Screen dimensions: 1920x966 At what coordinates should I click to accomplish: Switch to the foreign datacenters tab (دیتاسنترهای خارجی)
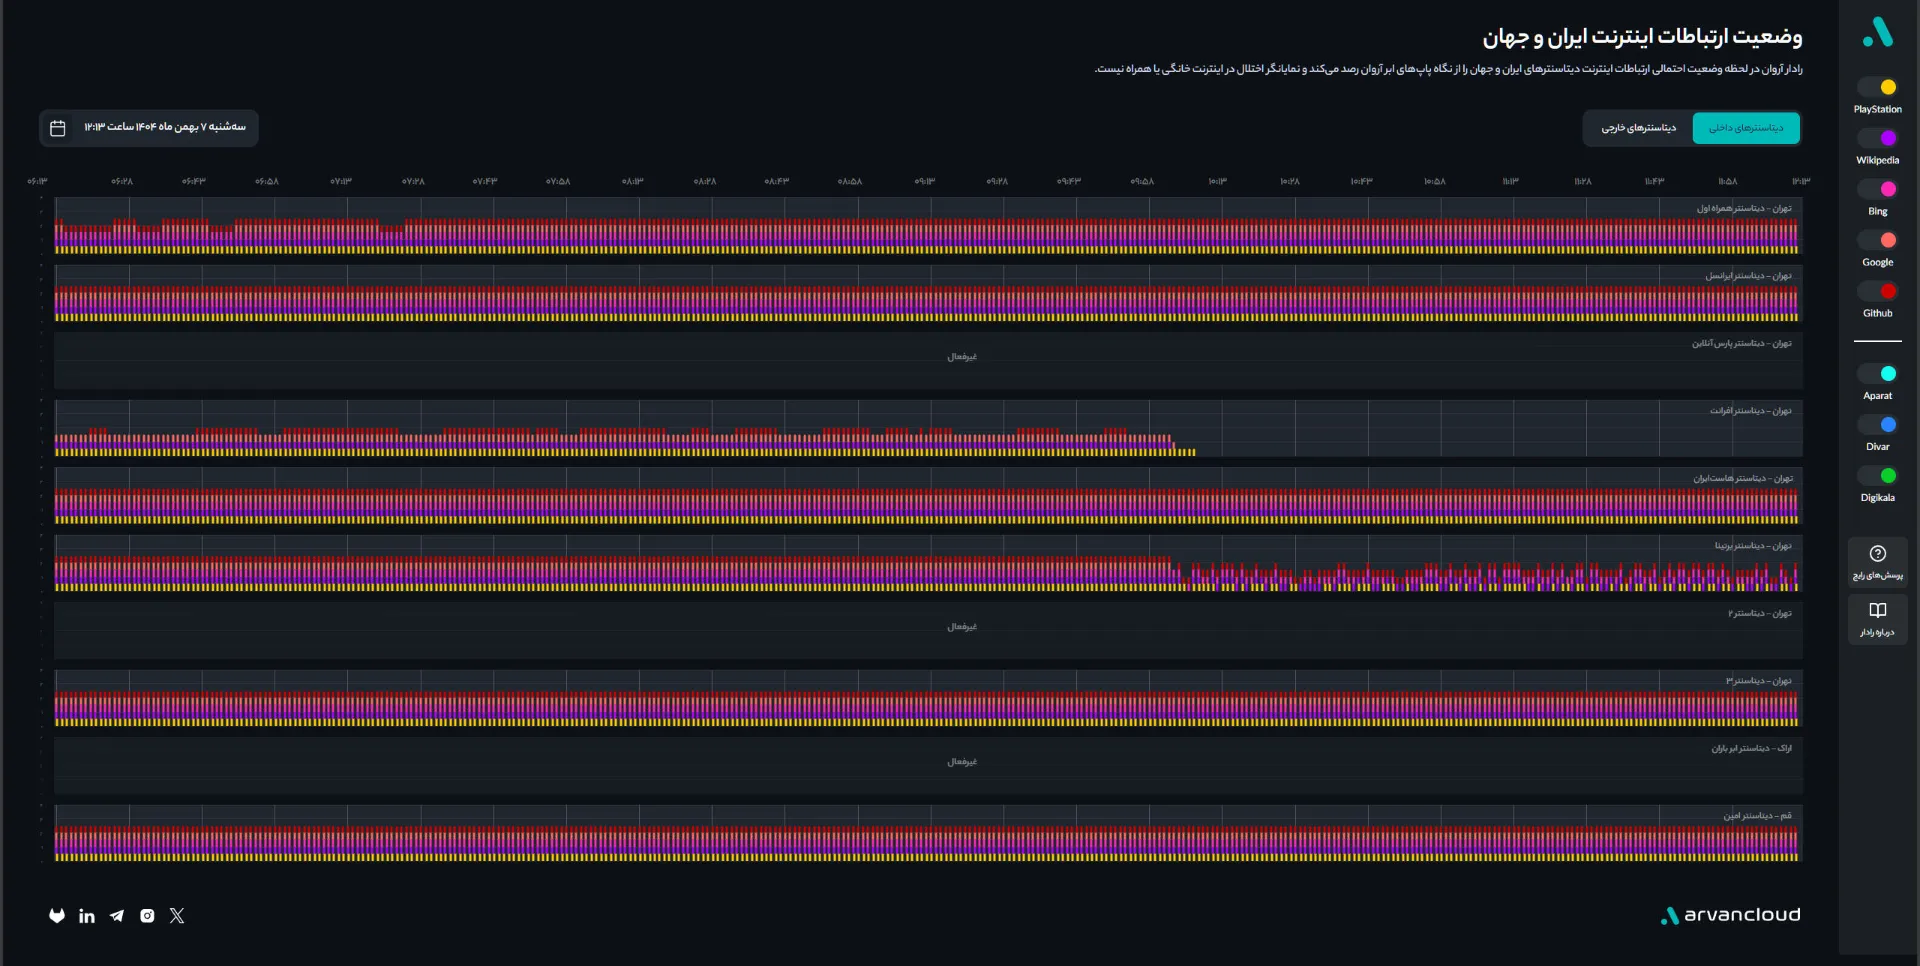click(1638, 128)
